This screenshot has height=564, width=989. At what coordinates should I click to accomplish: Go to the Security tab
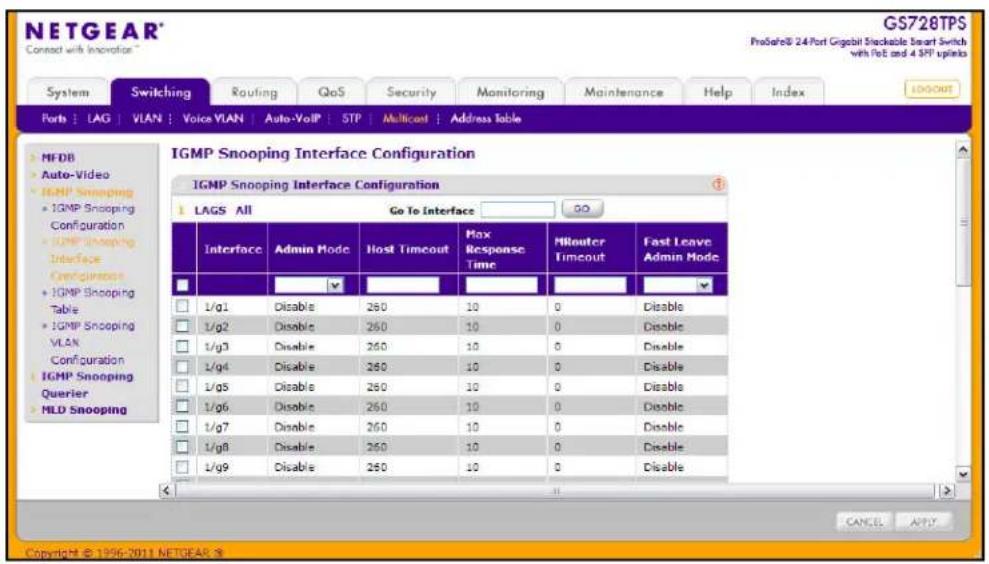click(411, 92)
